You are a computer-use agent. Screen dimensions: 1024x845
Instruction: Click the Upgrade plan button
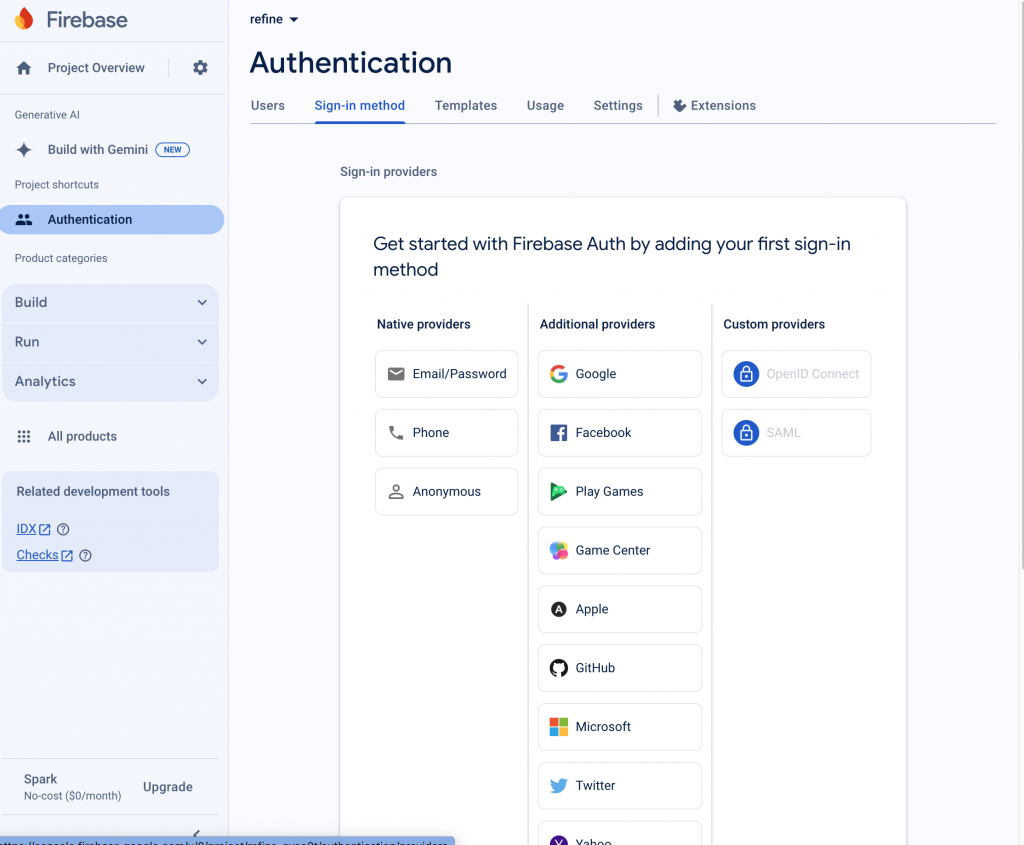click(x=168, y=787)
